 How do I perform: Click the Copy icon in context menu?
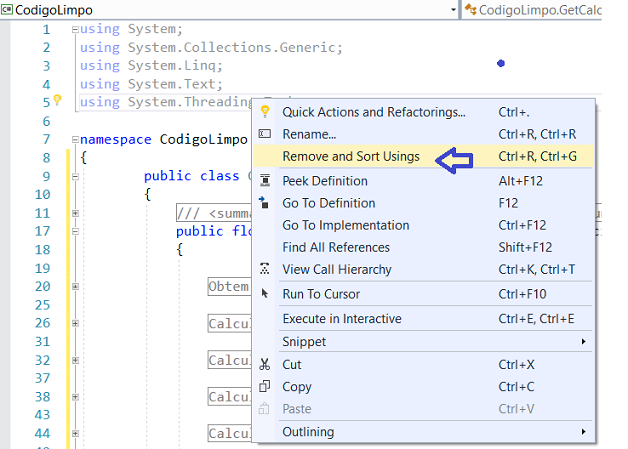pyautogui.click(x=265, y=387)
